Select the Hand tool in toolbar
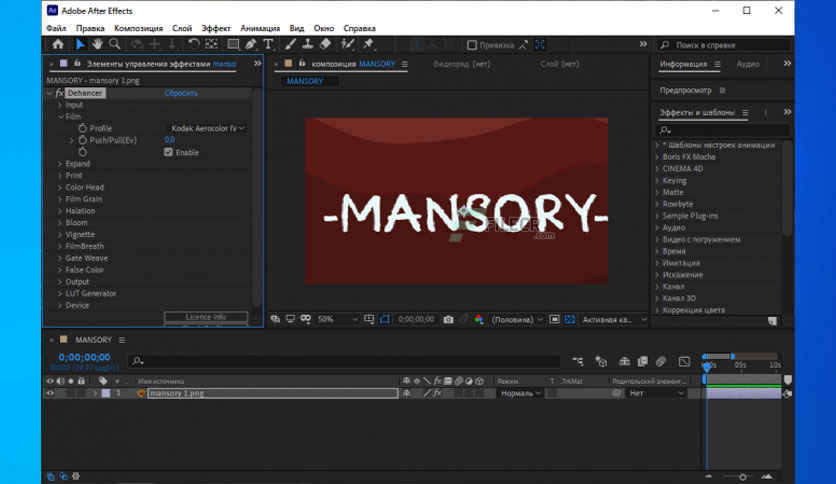The height and width of the screenshot is (484, 836). point(97,44)
